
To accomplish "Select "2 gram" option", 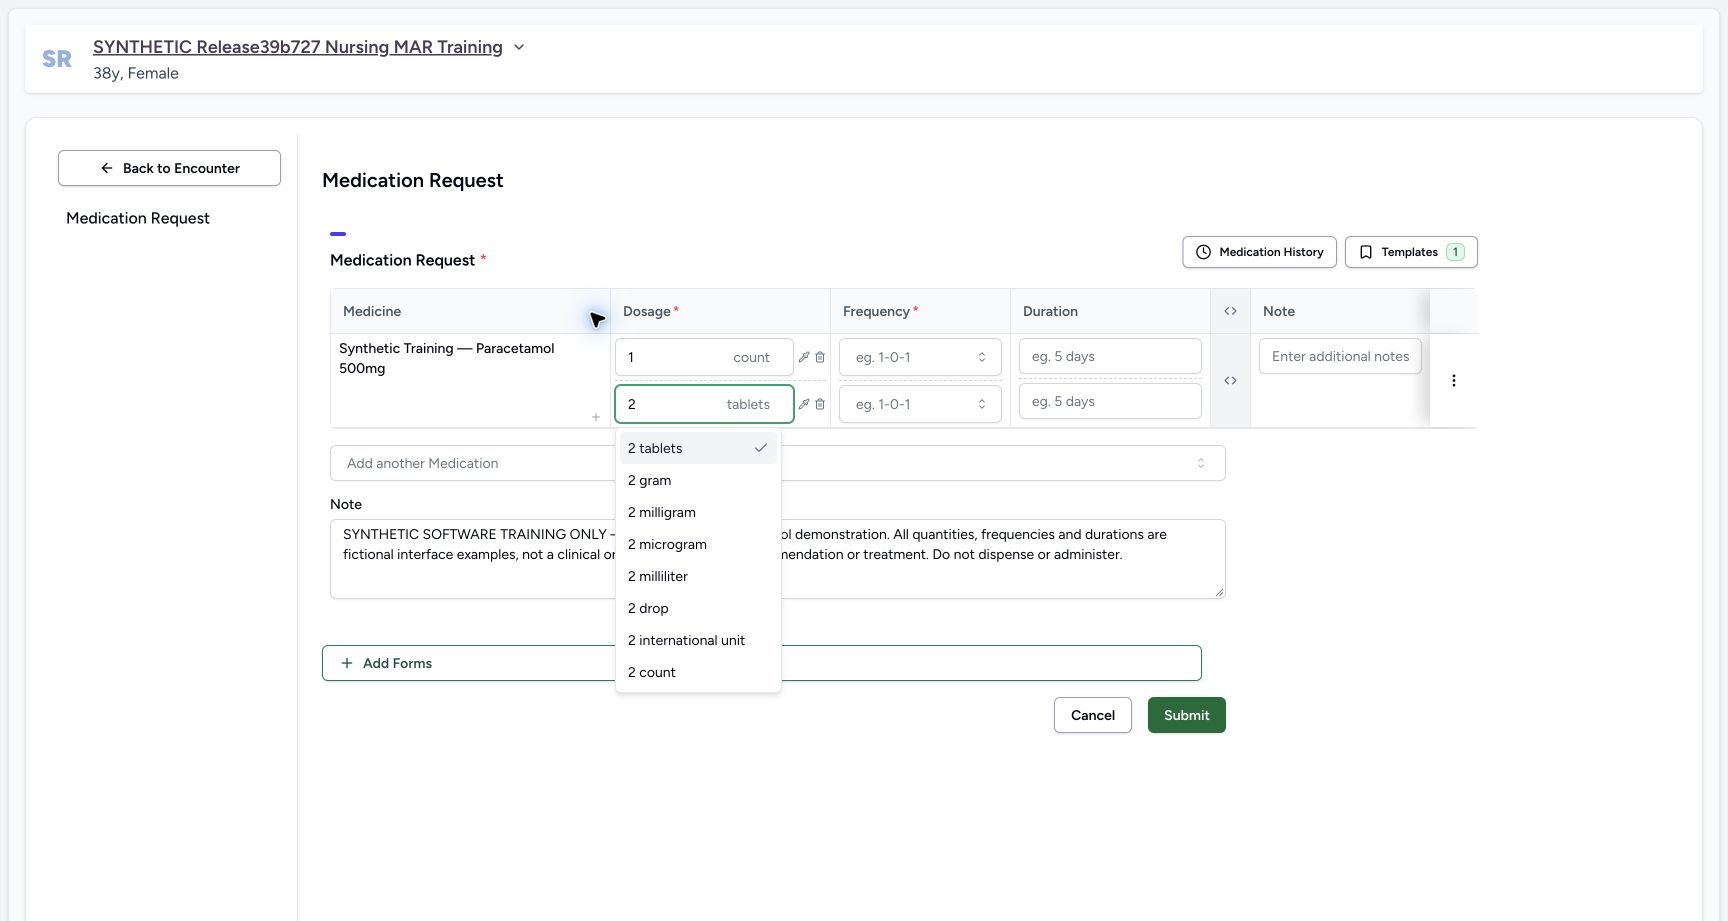I will pos(698,480).
